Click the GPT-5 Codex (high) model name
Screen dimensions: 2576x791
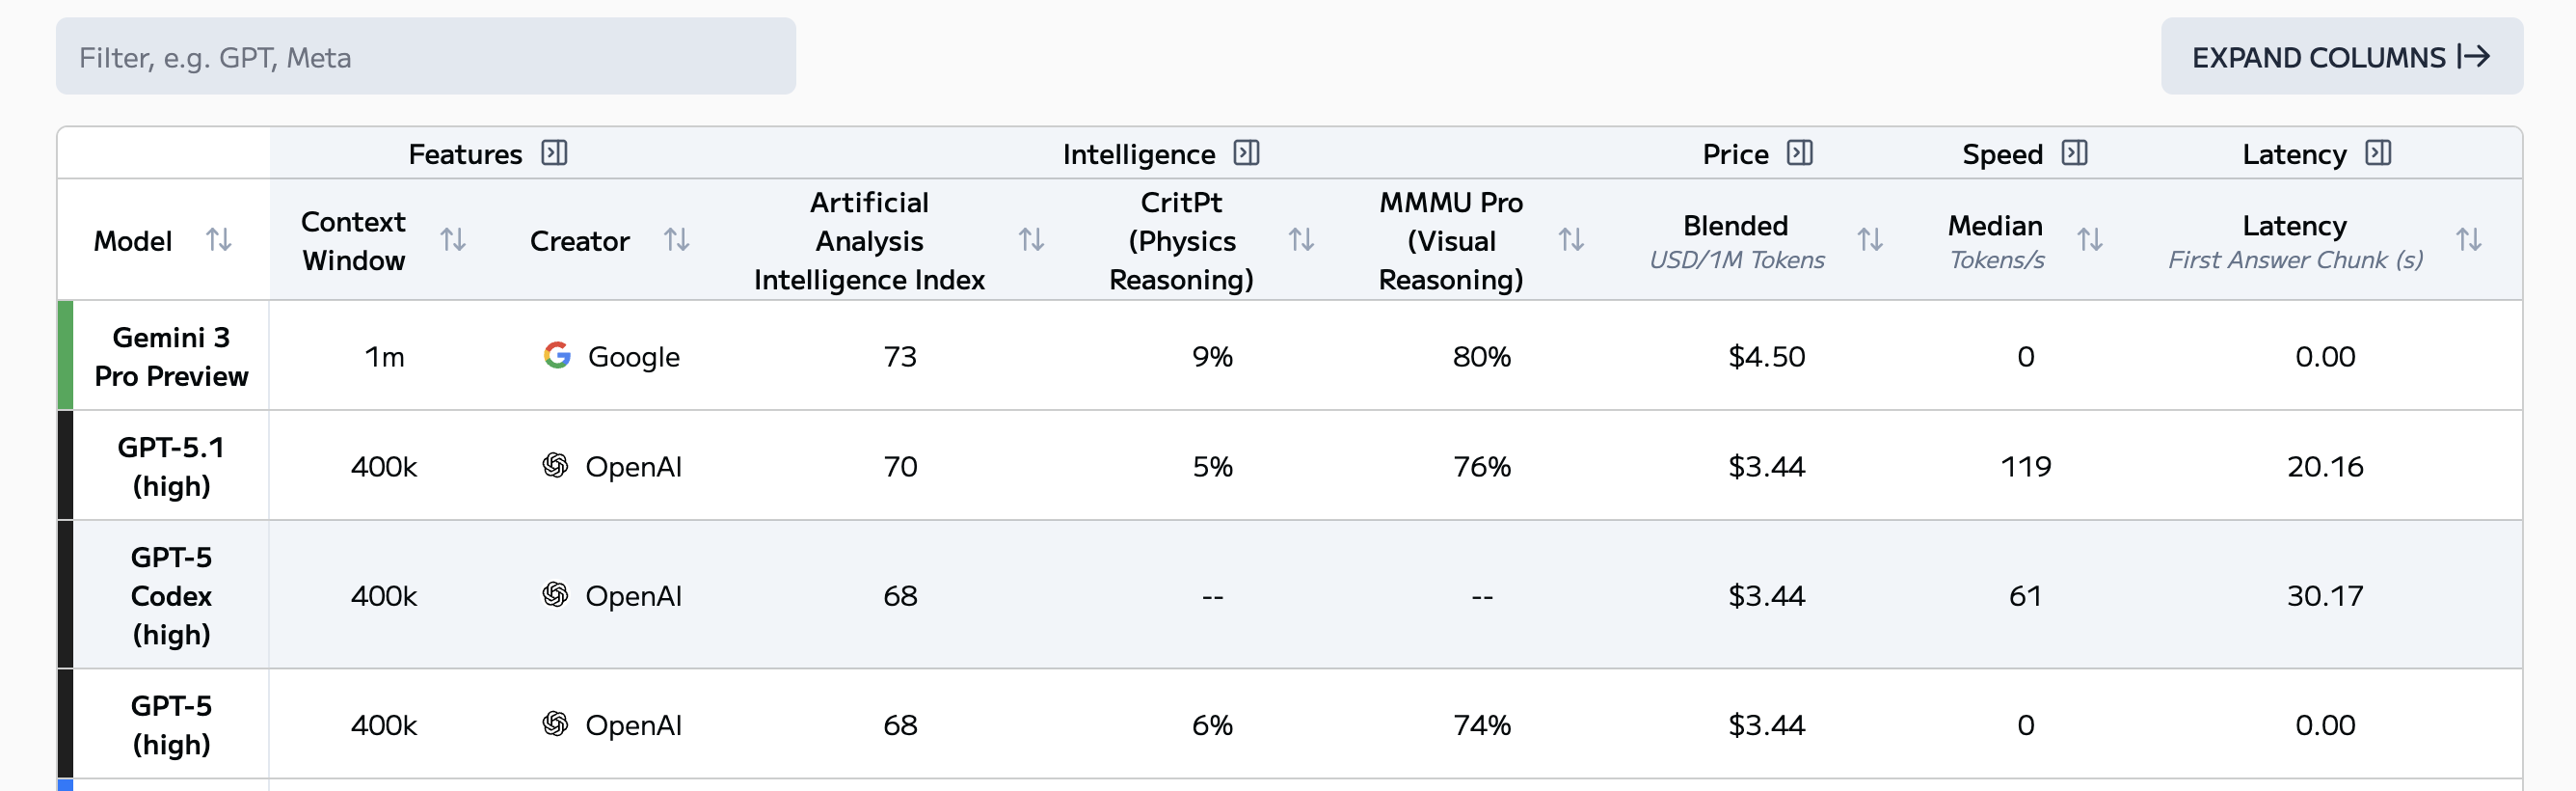171,595
